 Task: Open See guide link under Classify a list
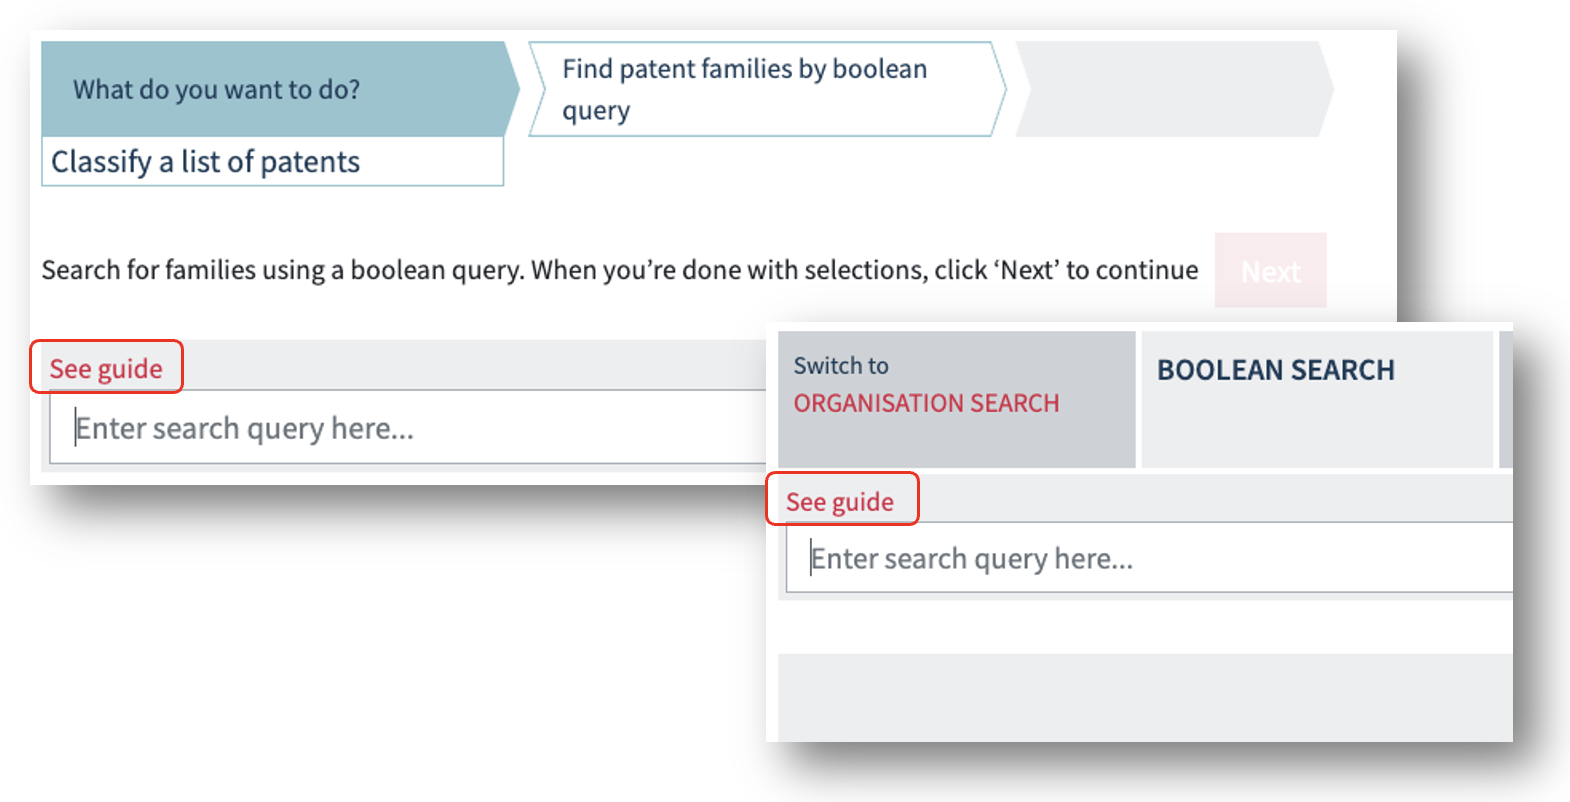pyautogui.click(x=106, y=368)
